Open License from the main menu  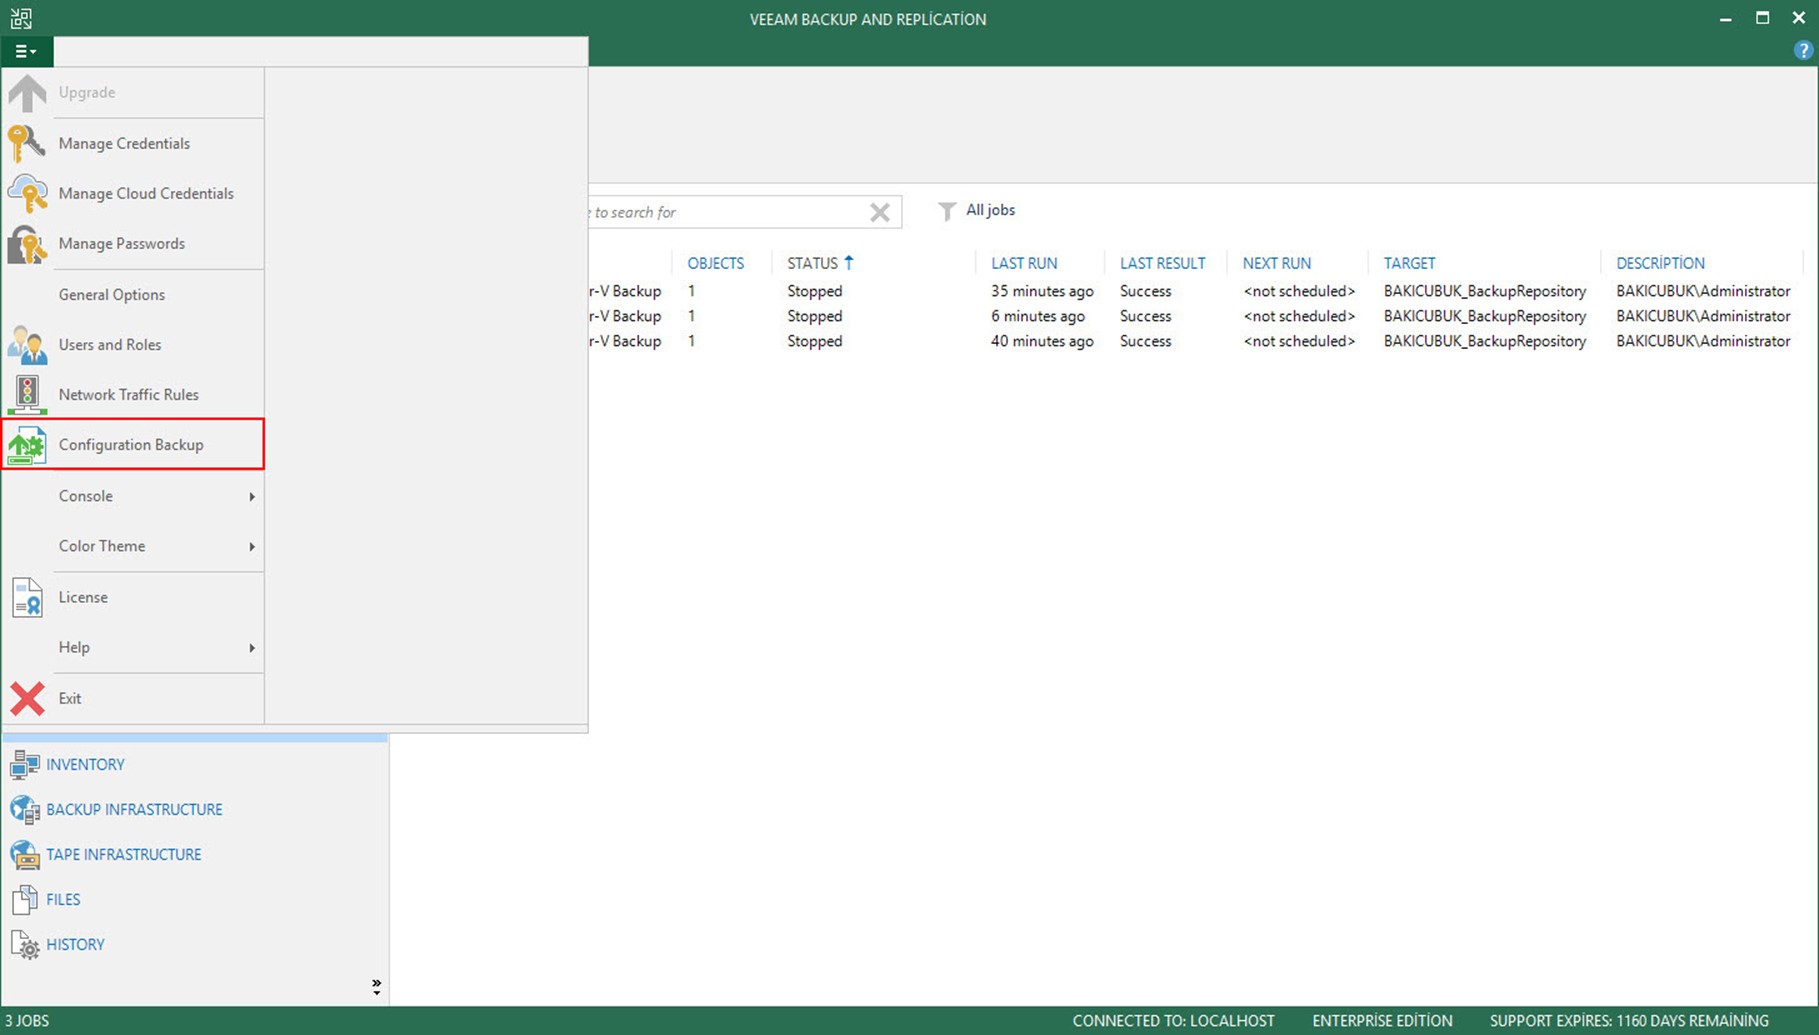(133, 597)
